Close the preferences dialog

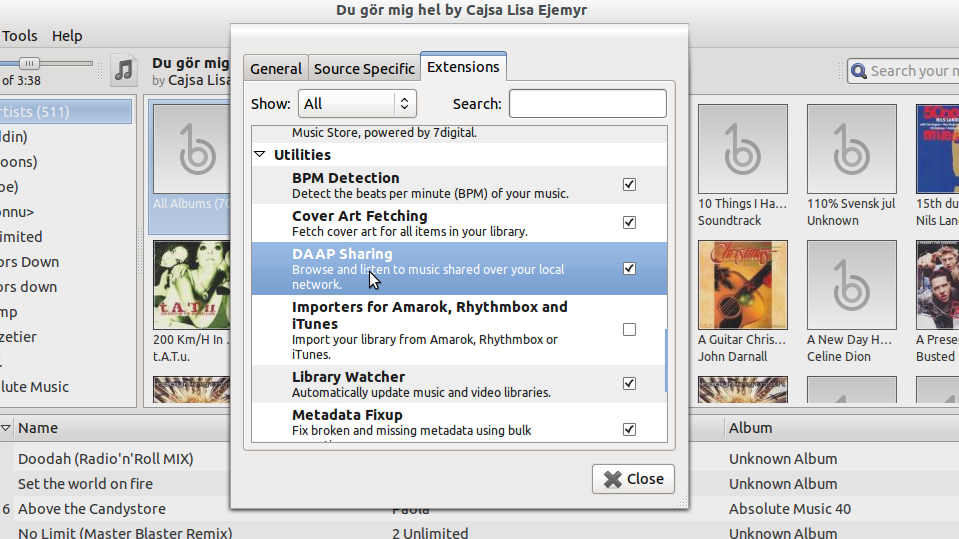click(633, 478)
